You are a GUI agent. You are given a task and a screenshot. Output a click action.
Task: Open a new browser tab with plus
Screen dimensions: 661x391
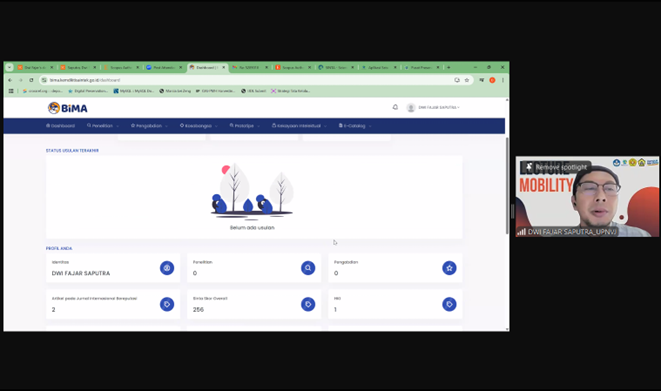click(x=449, y=67)
